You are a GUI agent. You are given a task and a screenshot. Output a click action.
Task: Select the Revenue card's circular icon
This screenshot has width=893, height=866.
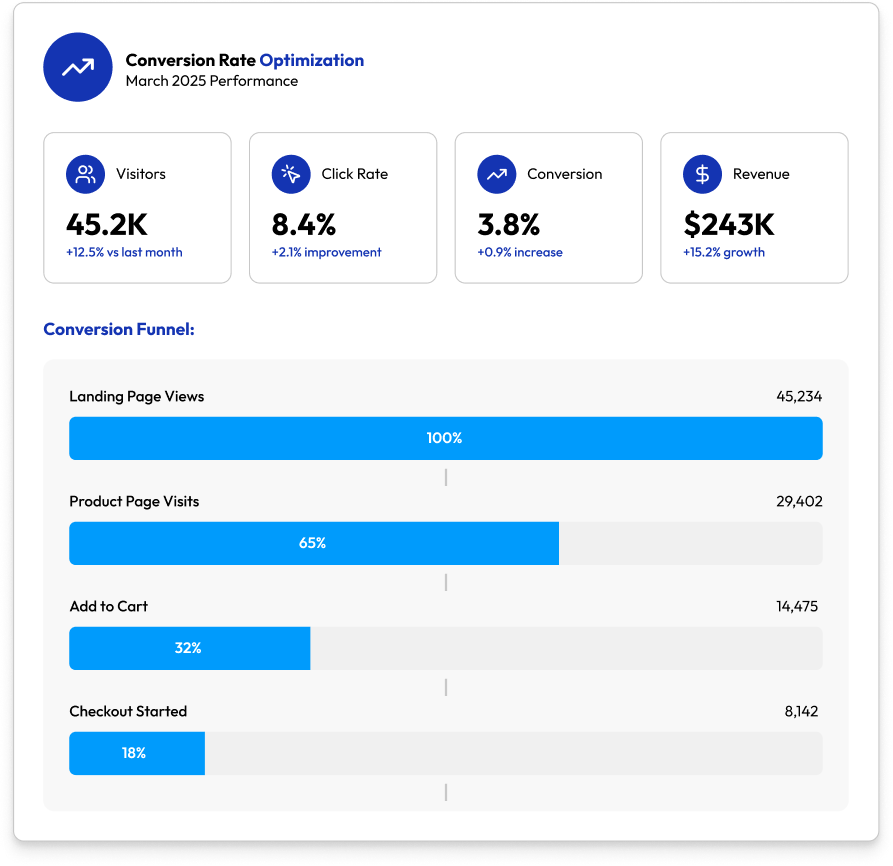point(702,174)
